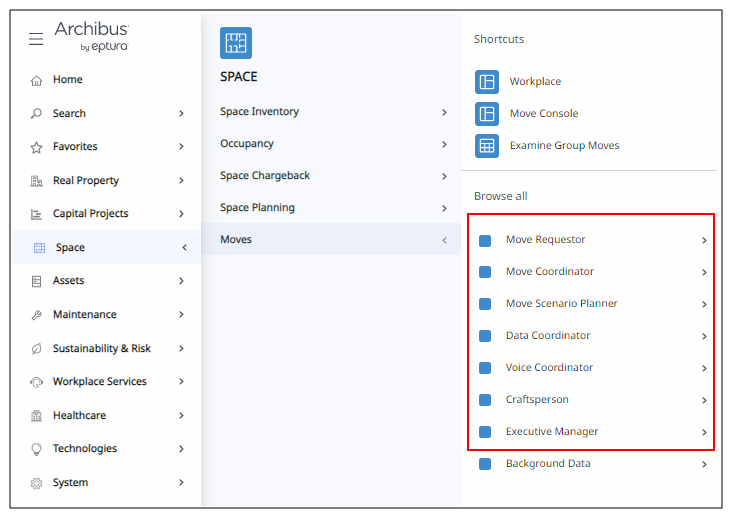The height and width of the screenshot is (518, 732).
Task: Open the Workplace shortcut icon
Action: pos(487,82)
